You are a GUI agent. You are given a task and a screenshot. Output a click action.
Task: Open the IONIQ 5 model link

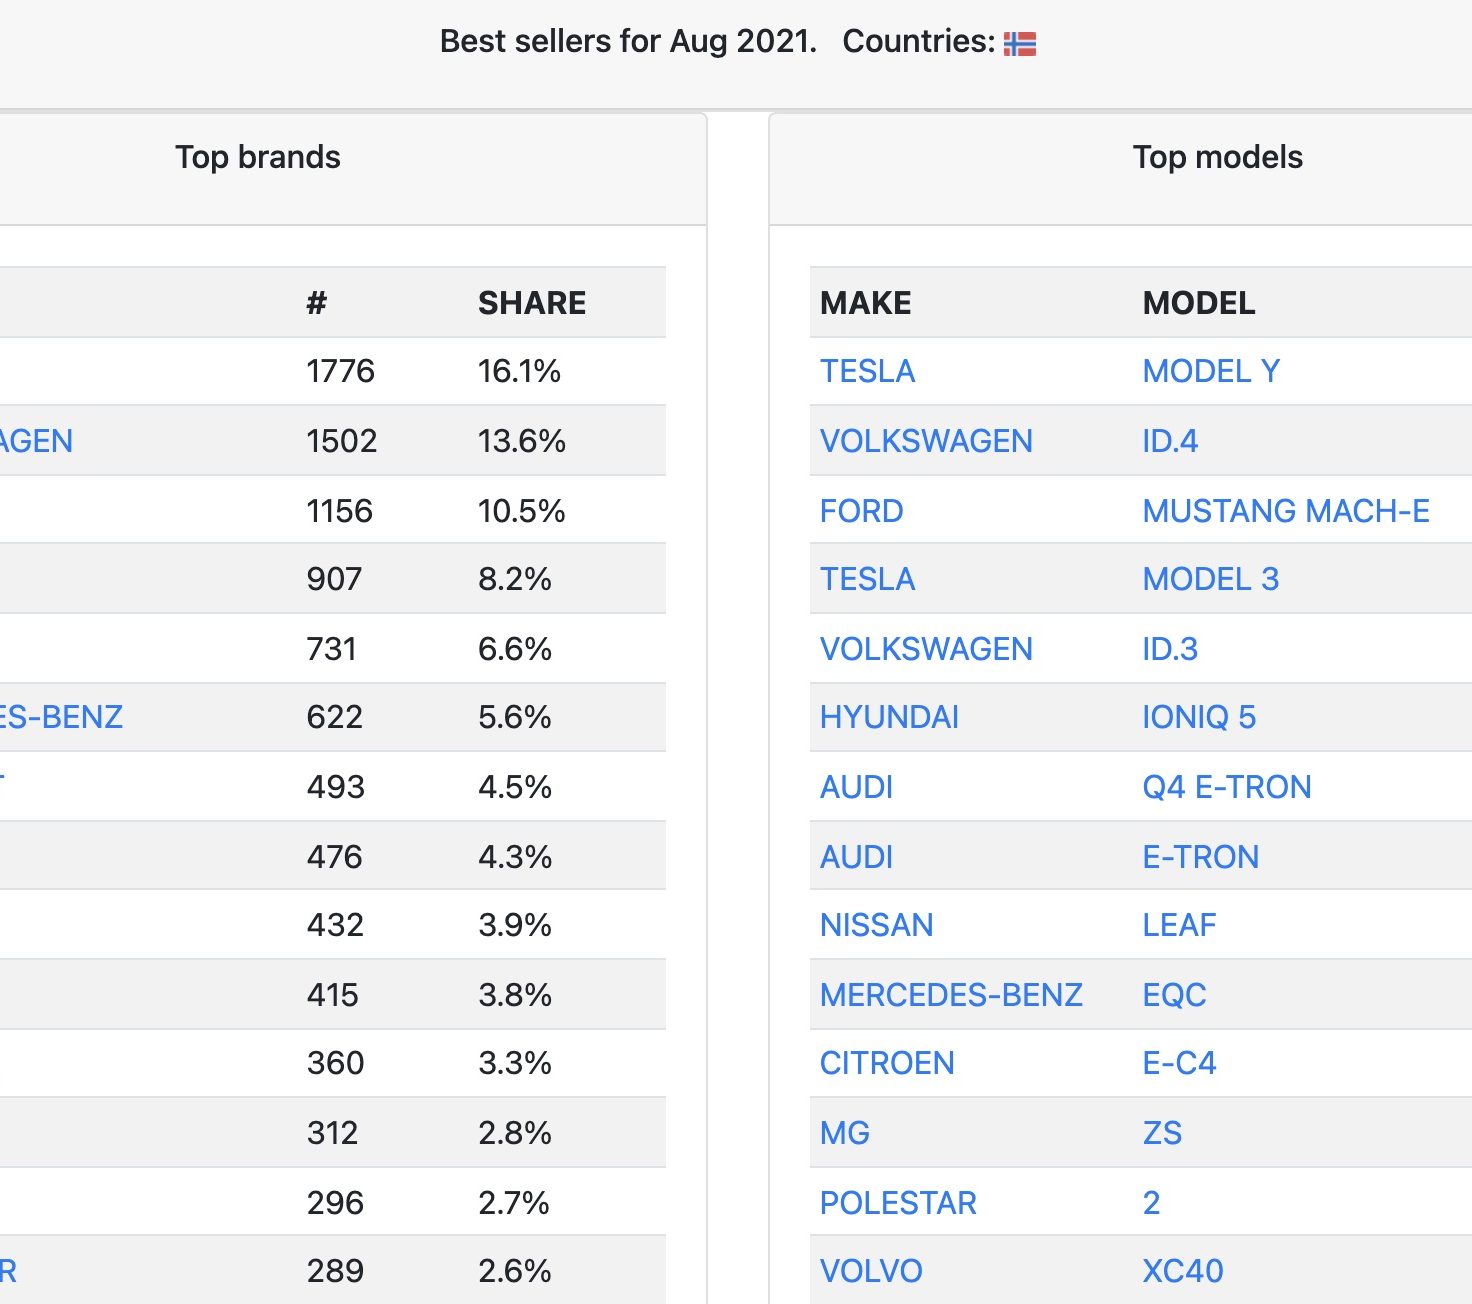pos(1199,717)
